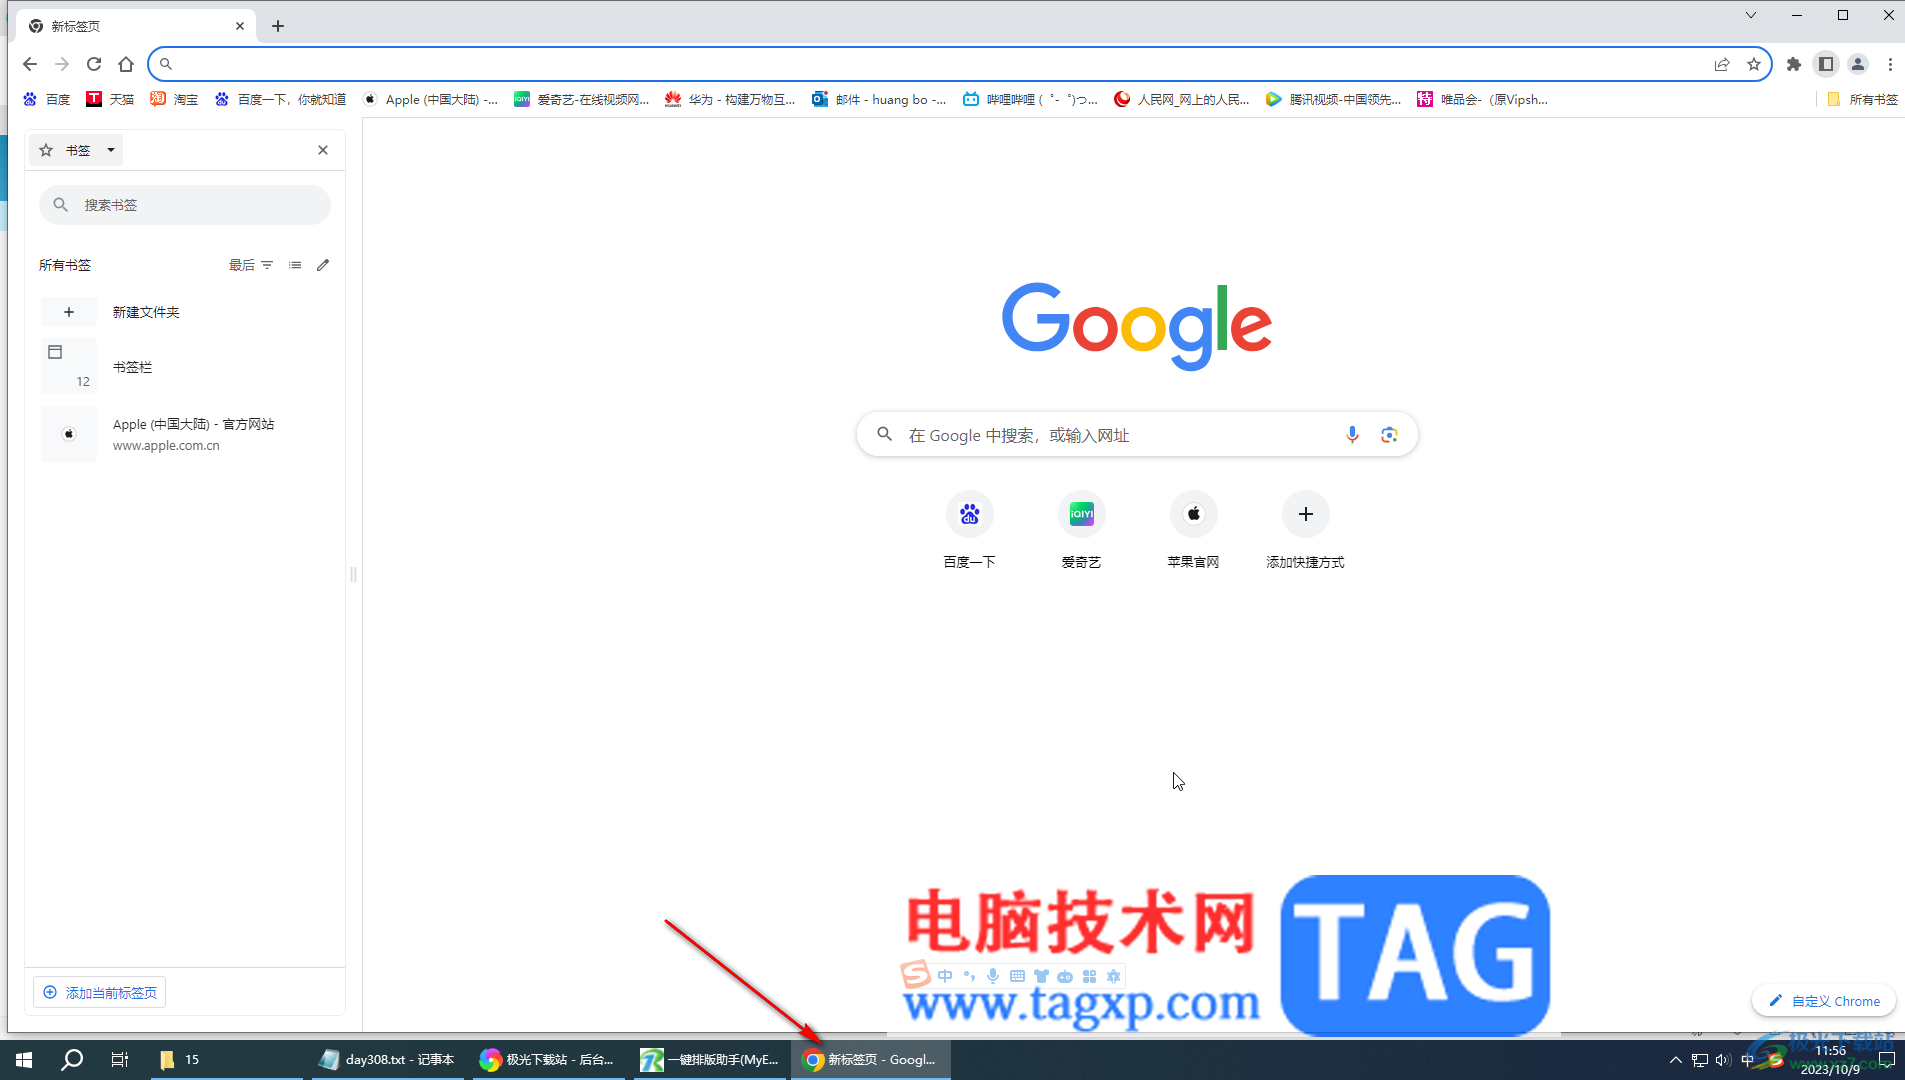Show hidden system tray icons
This screenshot has width=1905, height=1080.
(x=1676, y=1060)
